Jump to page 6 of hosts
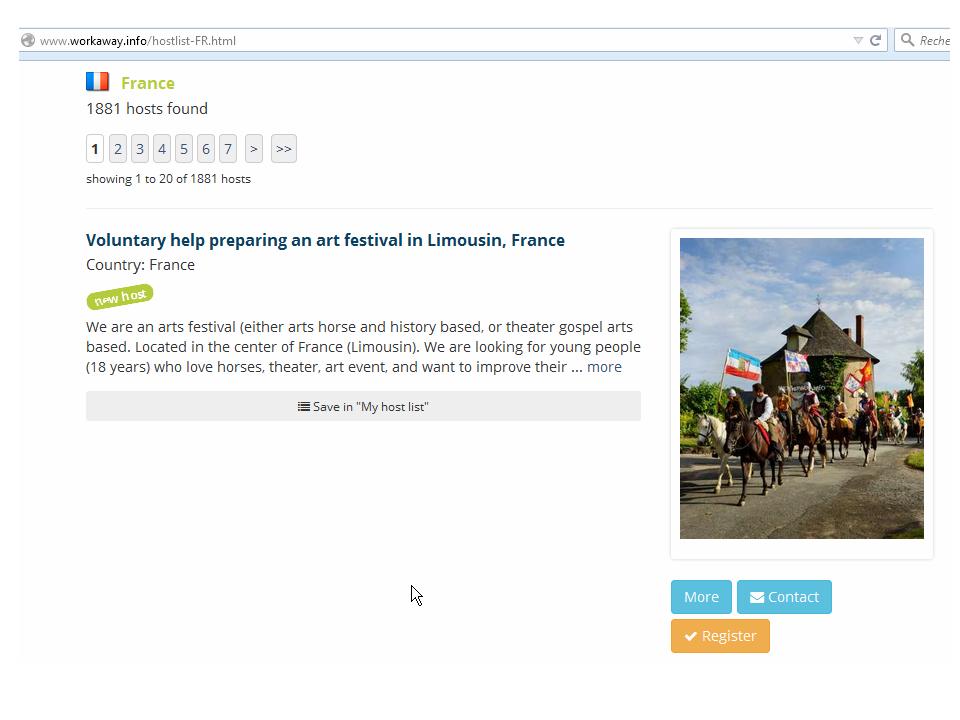 click(206, 149)
